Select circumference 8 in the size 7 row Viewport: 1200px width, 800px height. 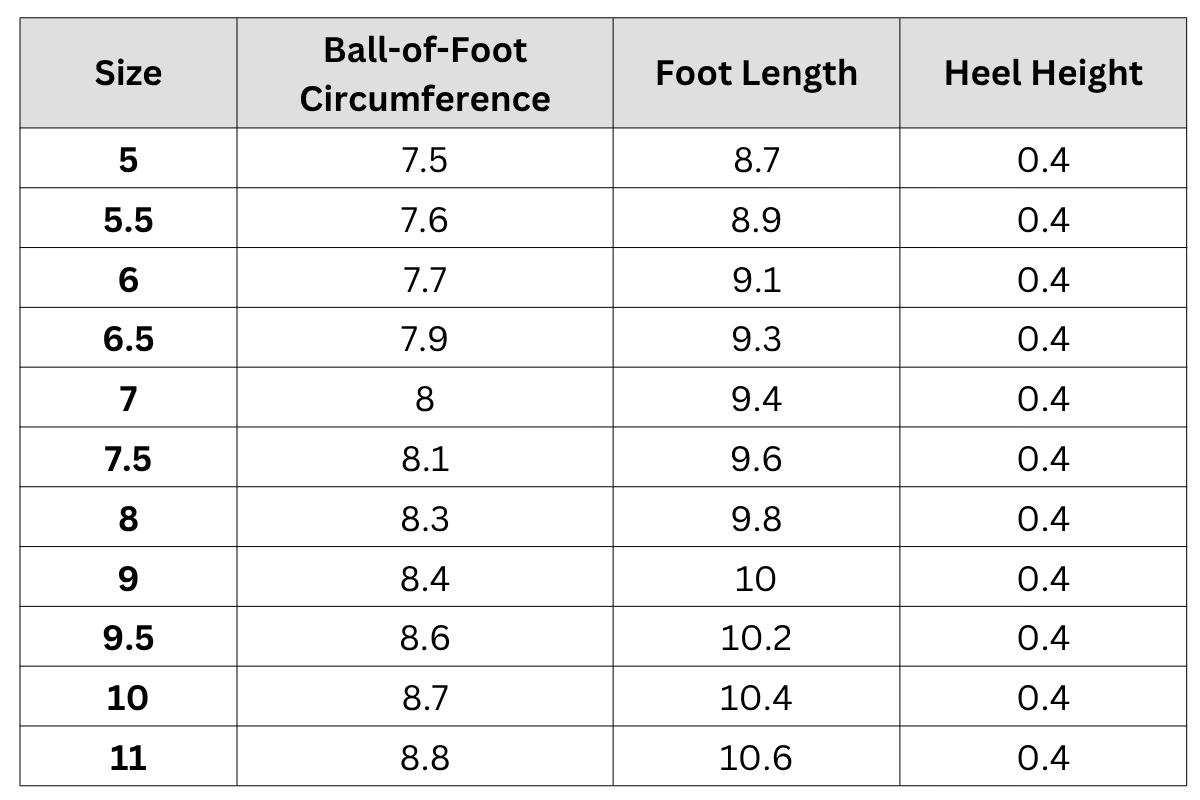425,400
